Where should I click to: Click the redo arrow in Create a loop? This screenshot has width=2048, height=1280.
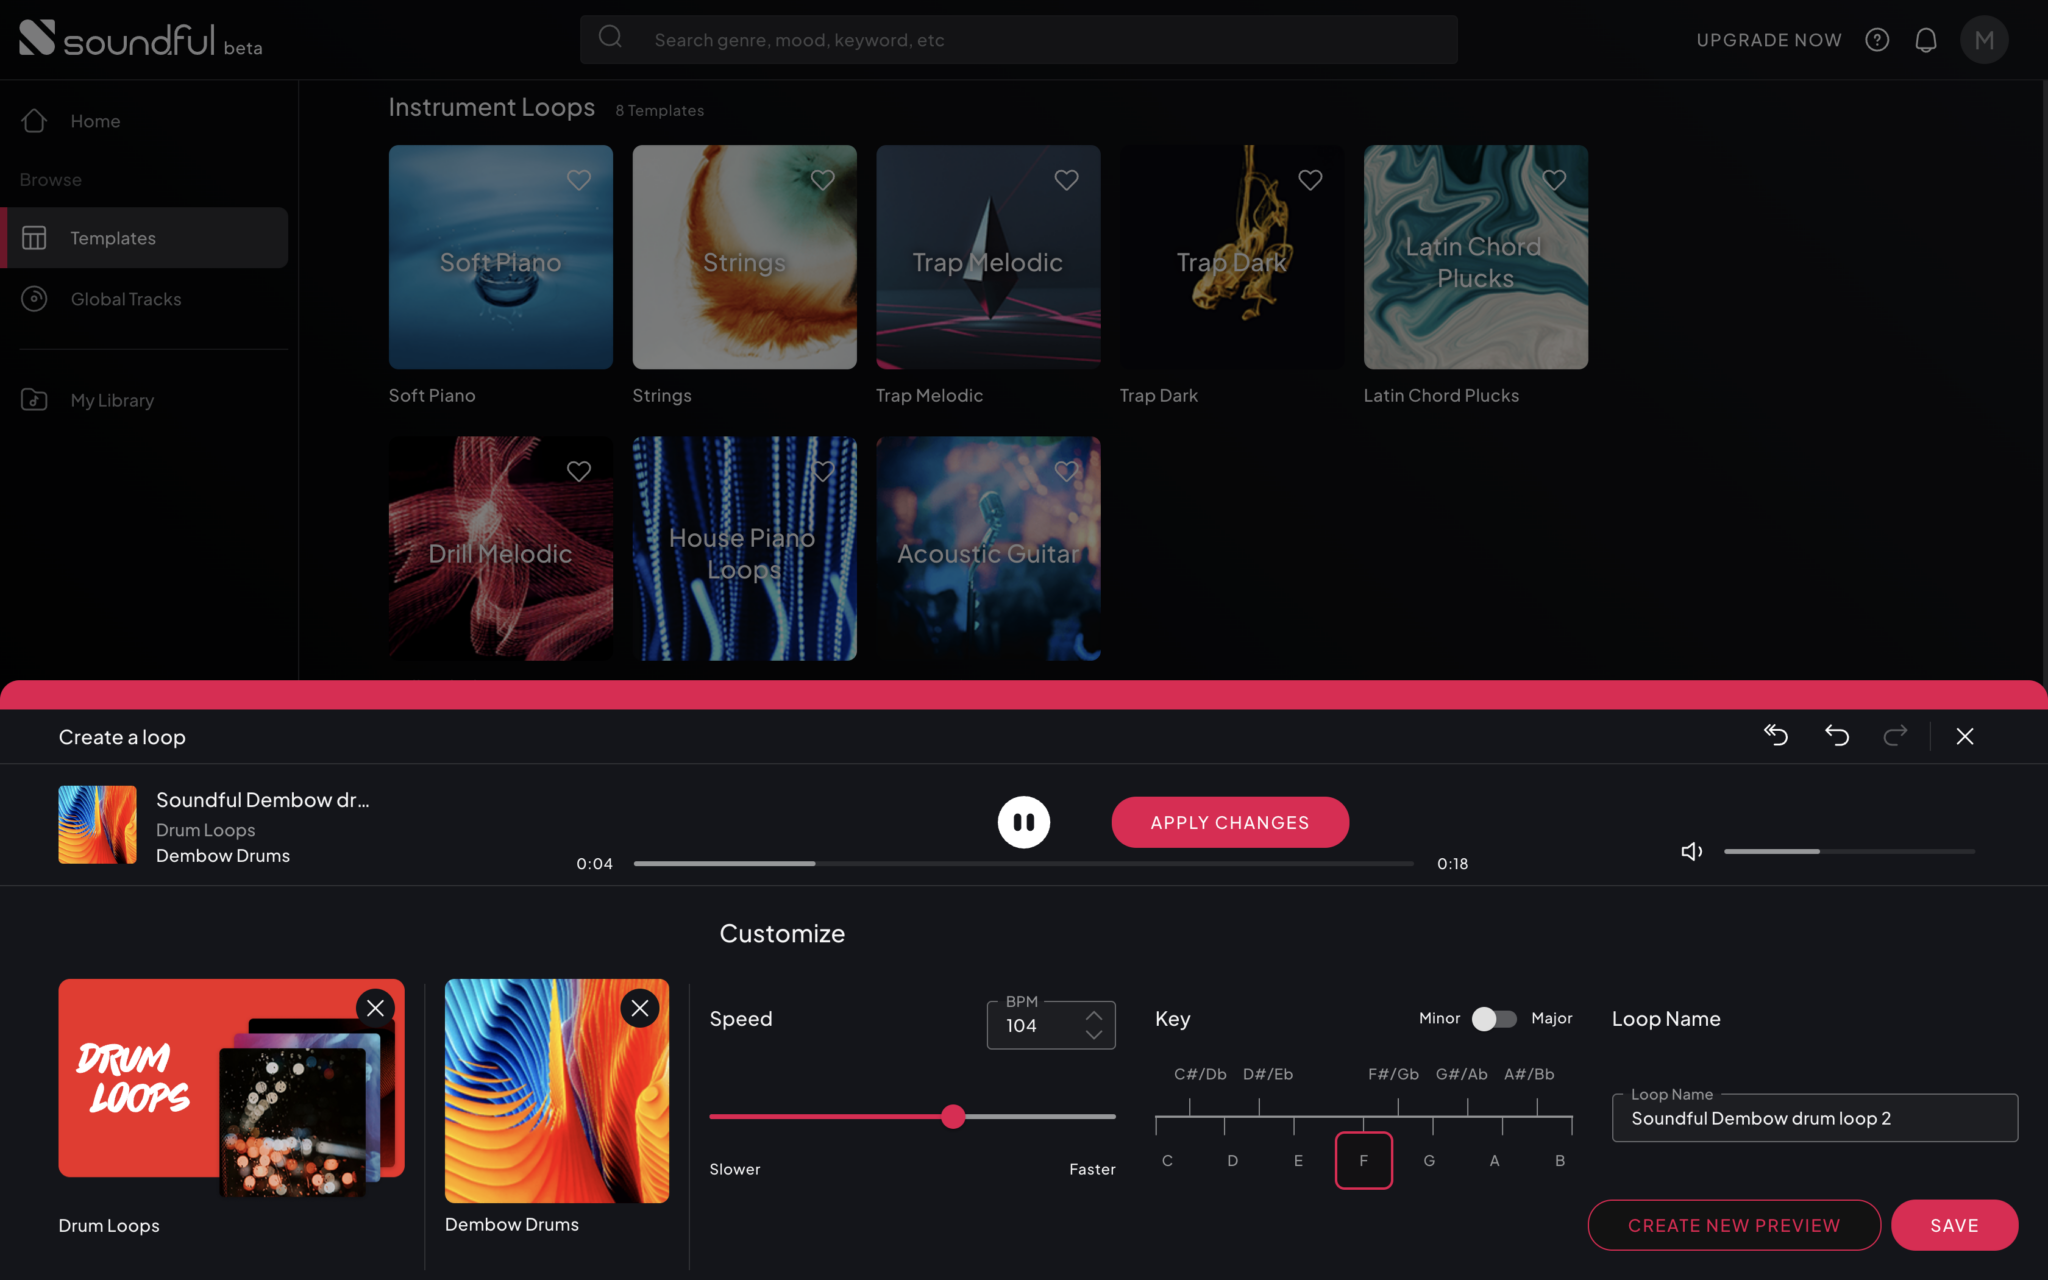[x=1895, y=736]
